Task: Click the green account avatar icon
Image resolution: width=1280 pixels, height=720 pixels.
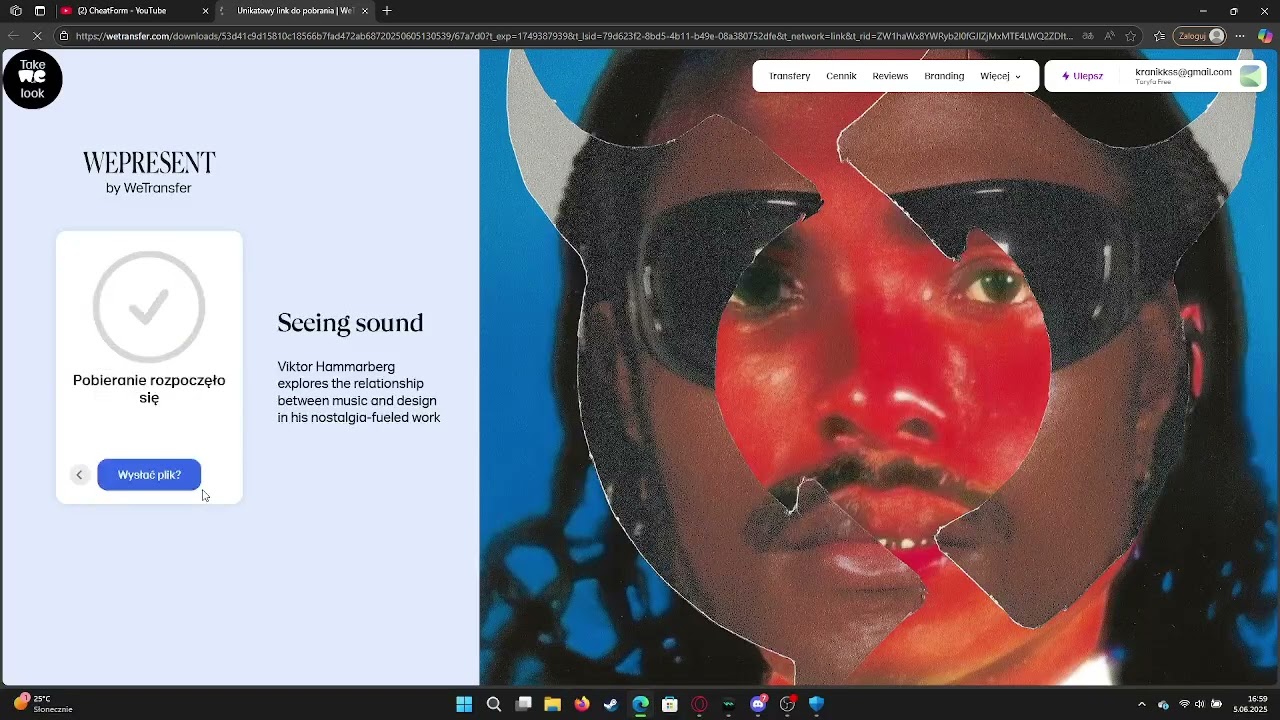Action: [x=1250, y=76]
